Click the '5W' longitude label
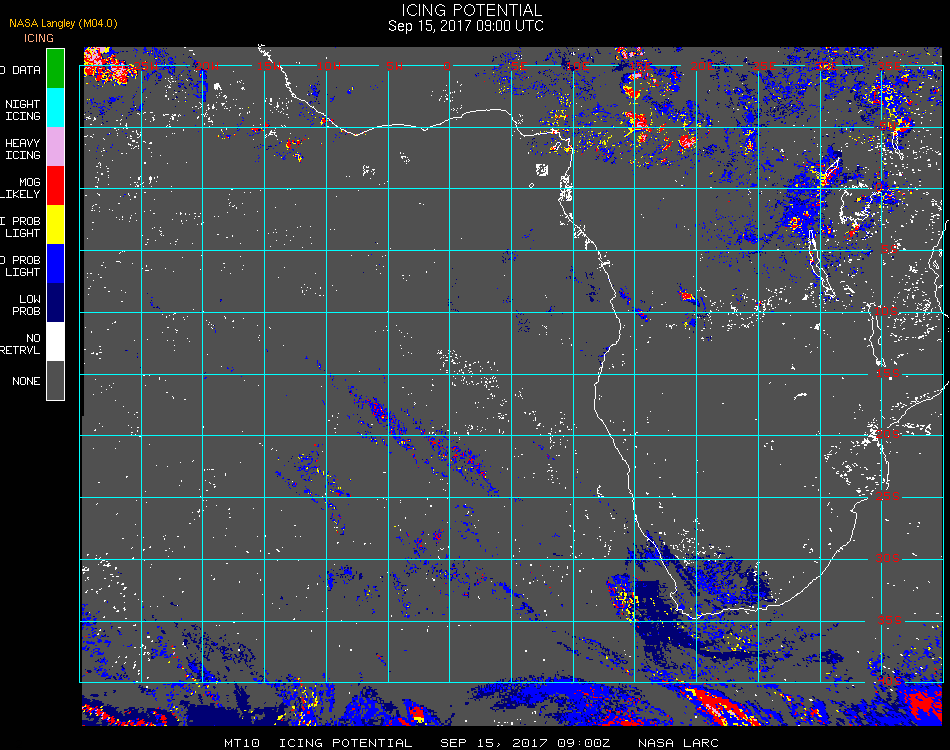The width and height of the screenshot is (950, 750). [394, 65]
